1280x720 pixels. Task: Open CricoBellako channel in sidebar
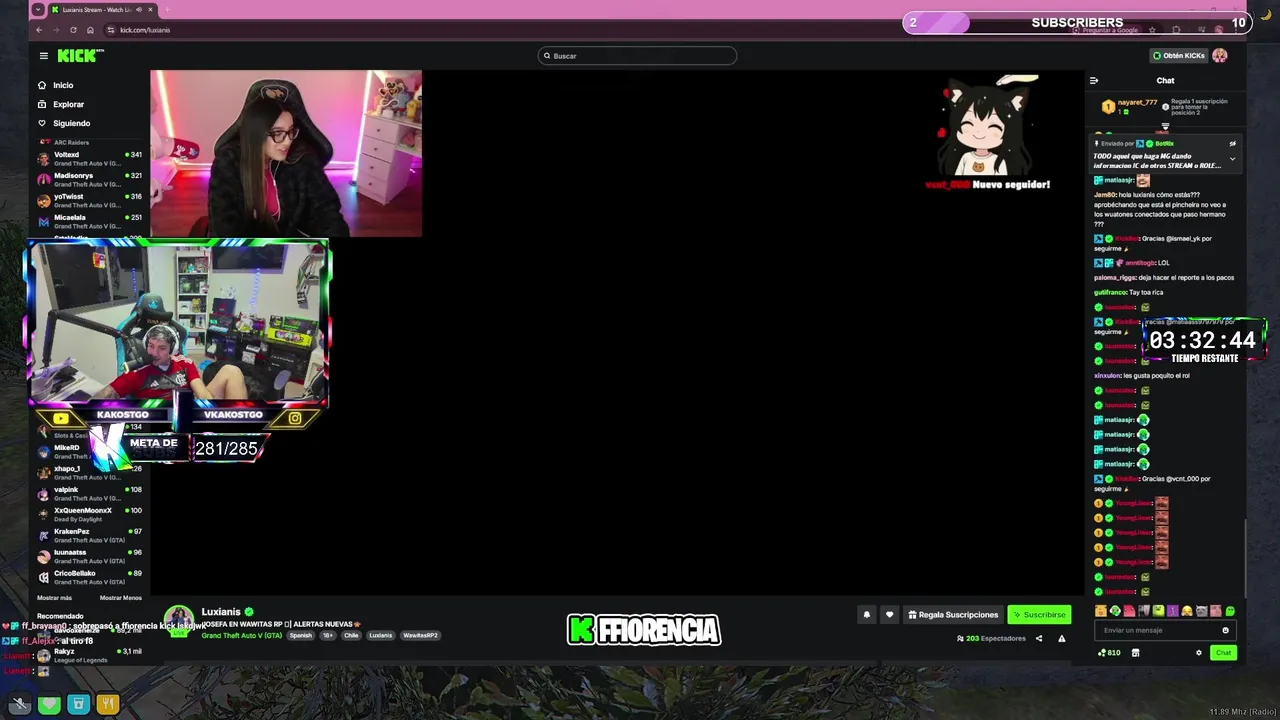(x=90, y=577)
